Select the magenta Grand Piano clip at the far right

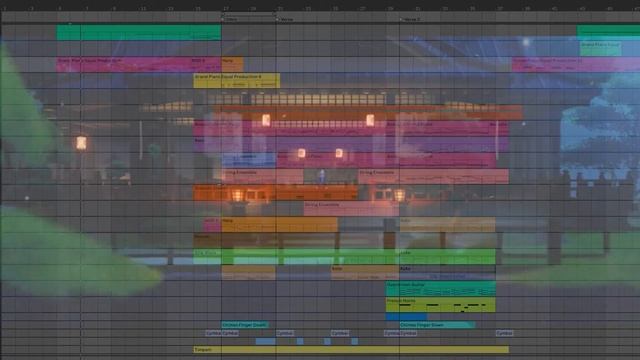point(576,64)
